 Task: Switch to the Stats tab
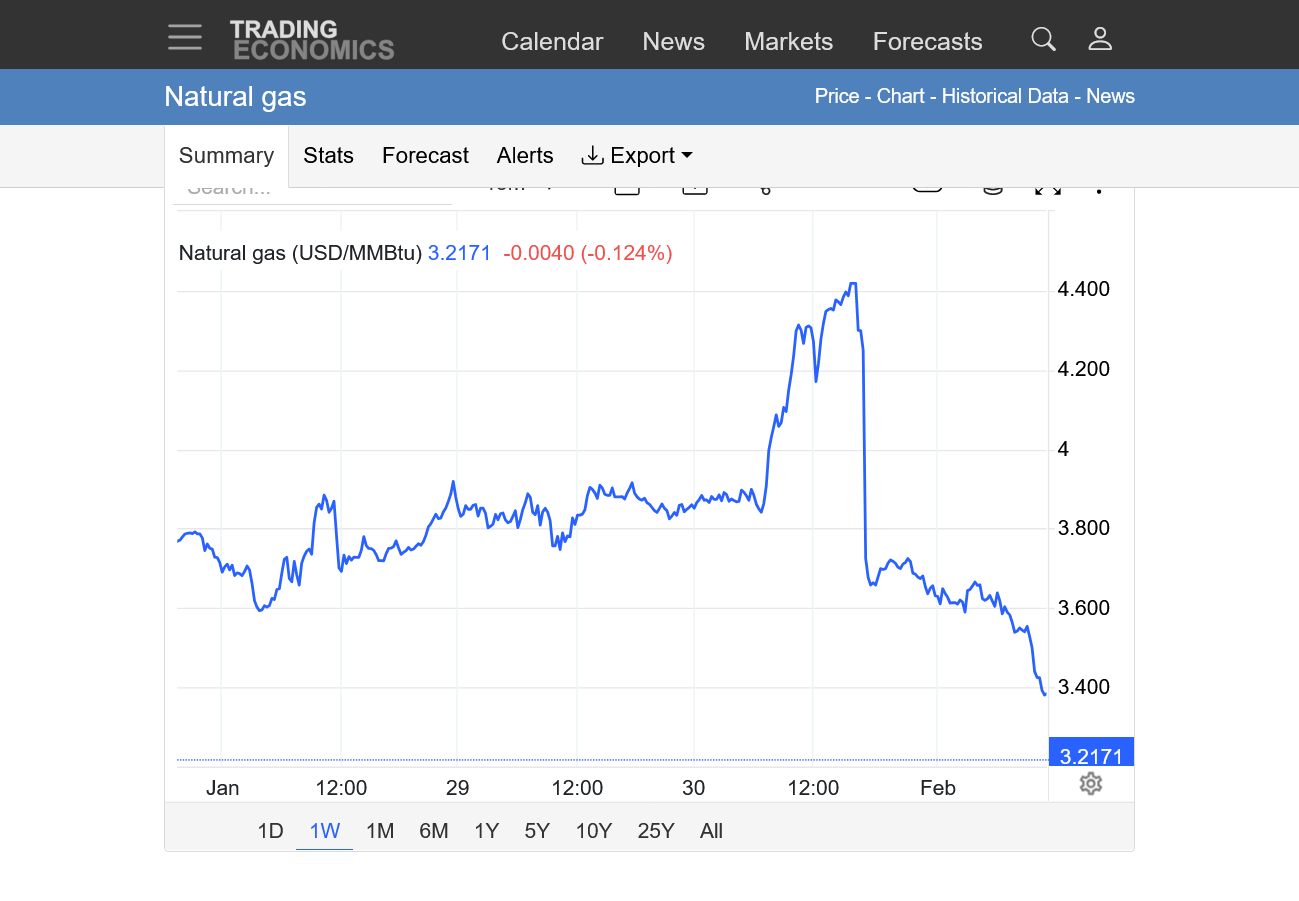point(328,156)
